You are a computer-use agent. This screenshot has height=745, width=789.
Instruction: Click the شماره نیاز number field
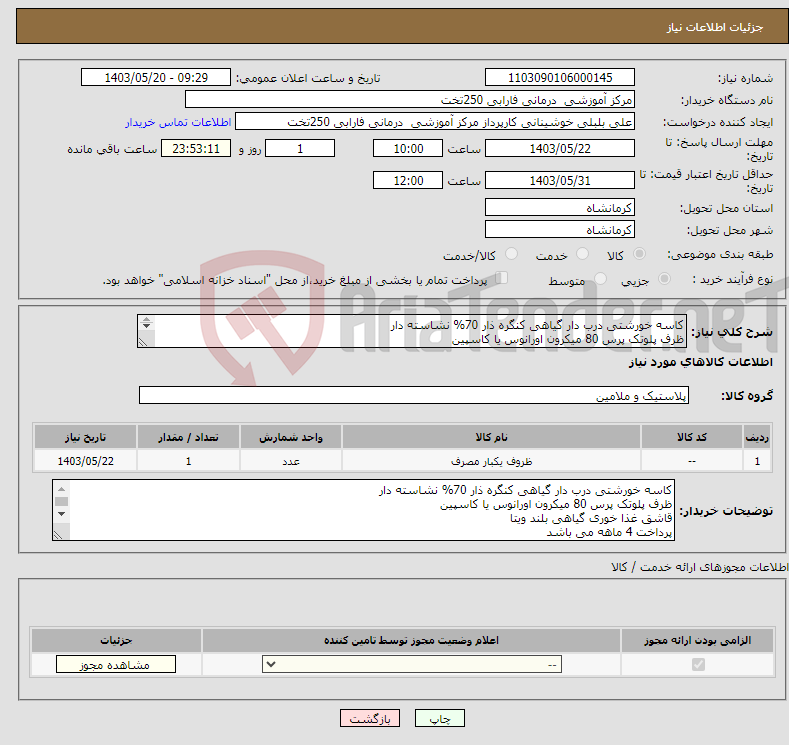560,77
